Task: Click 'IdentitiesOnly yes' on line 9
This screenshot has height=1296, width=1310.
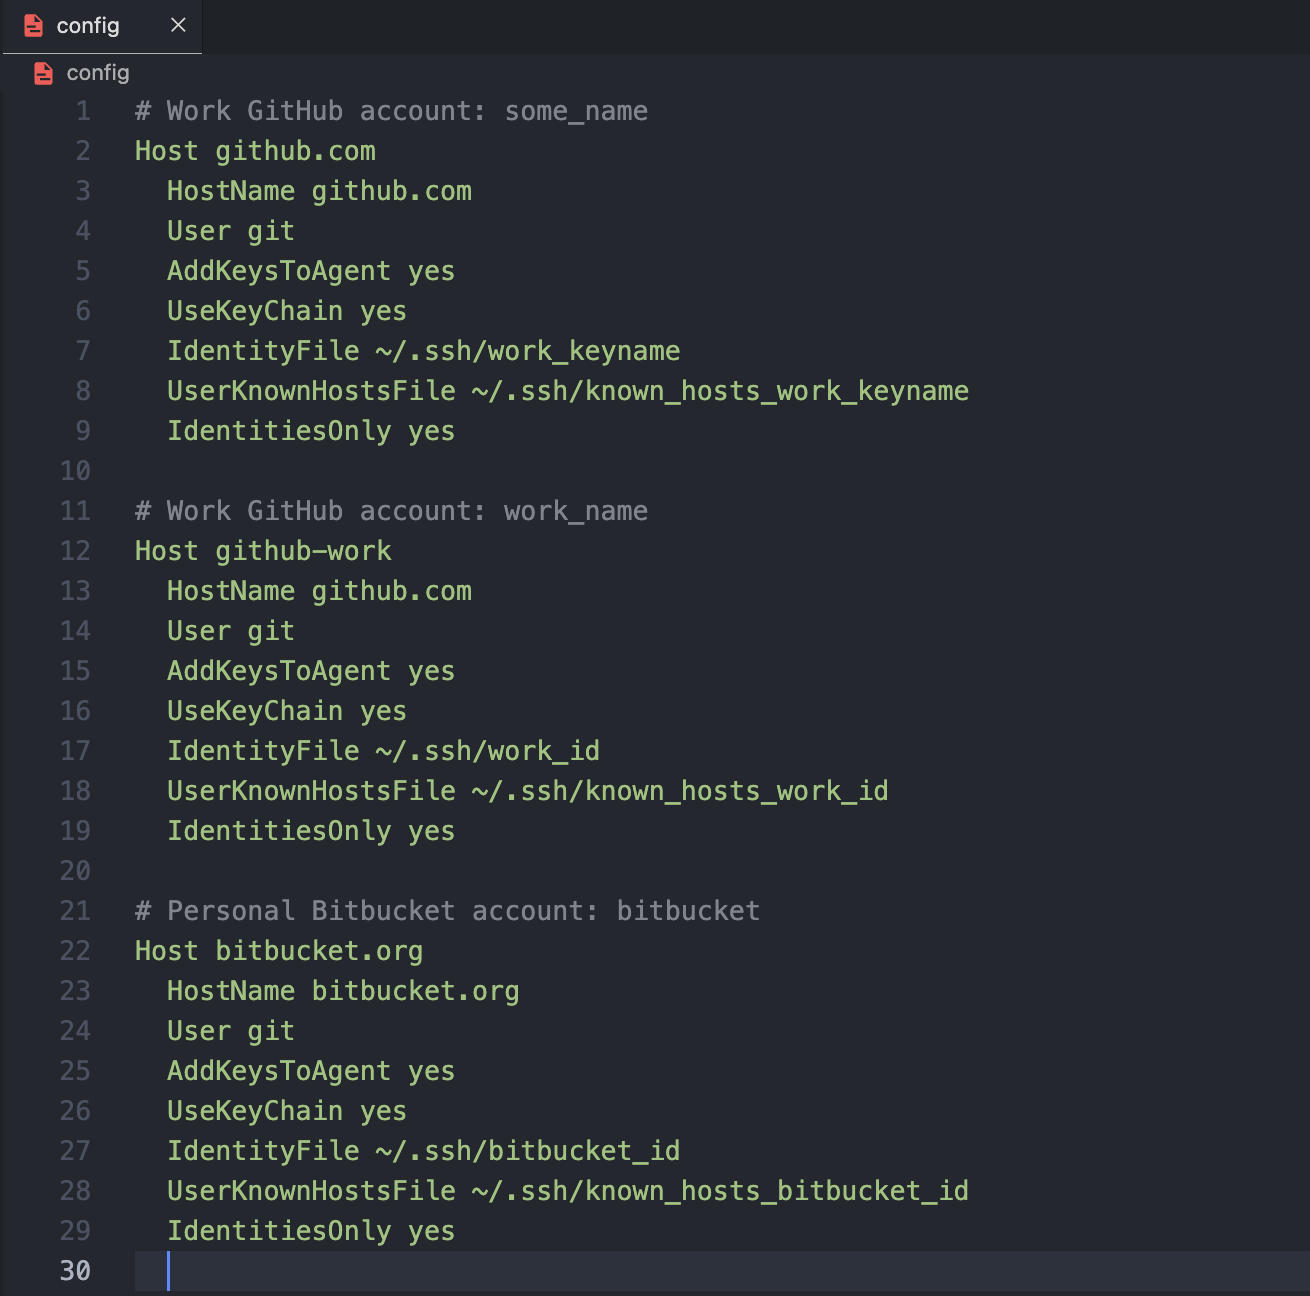Action: coord(311,431)
